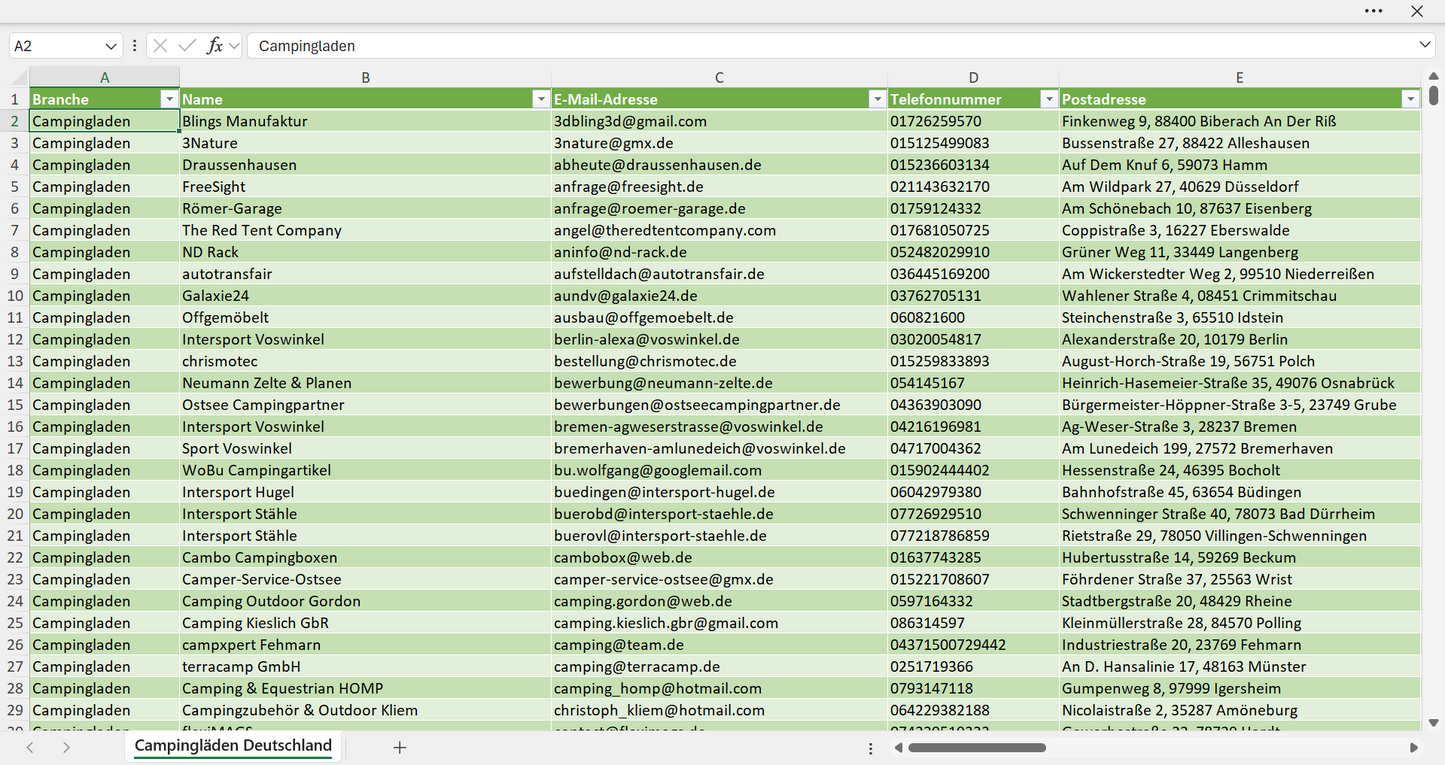The image size is (1445, 765).
Task: Open the E-Mail-Adresse filter dropdown
Action: pyautogui.click(x=877, y=99)
